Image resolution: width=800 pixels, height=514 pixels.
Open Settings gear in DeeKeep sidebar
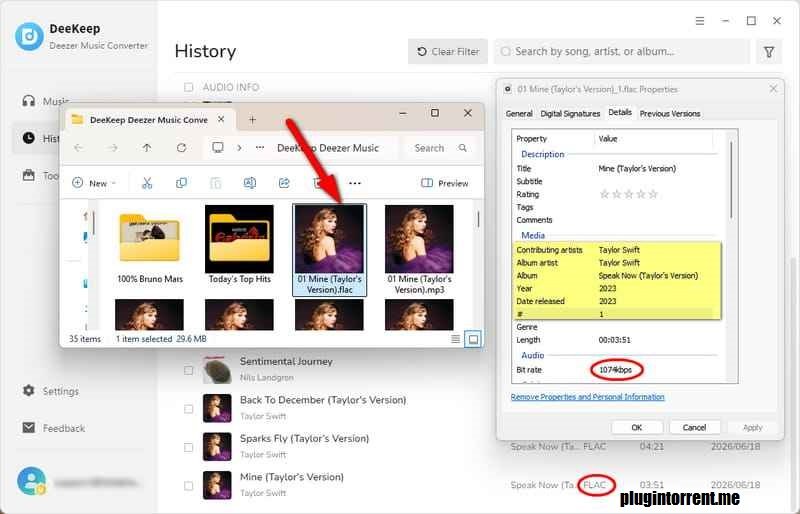tap(29, 391)
